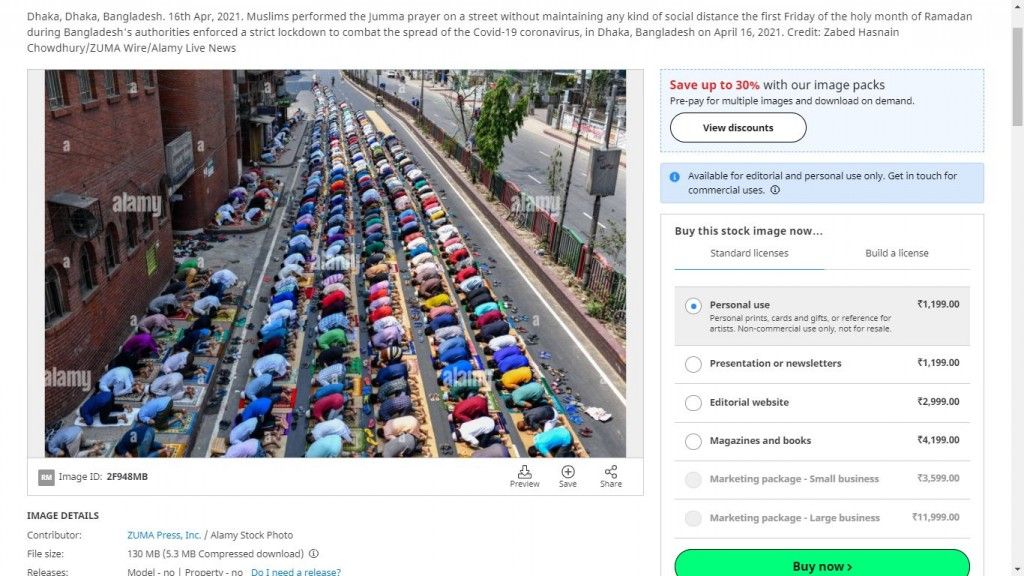Click the green Buy now button
1024x576 pixels.
click(x=822, y=564)
